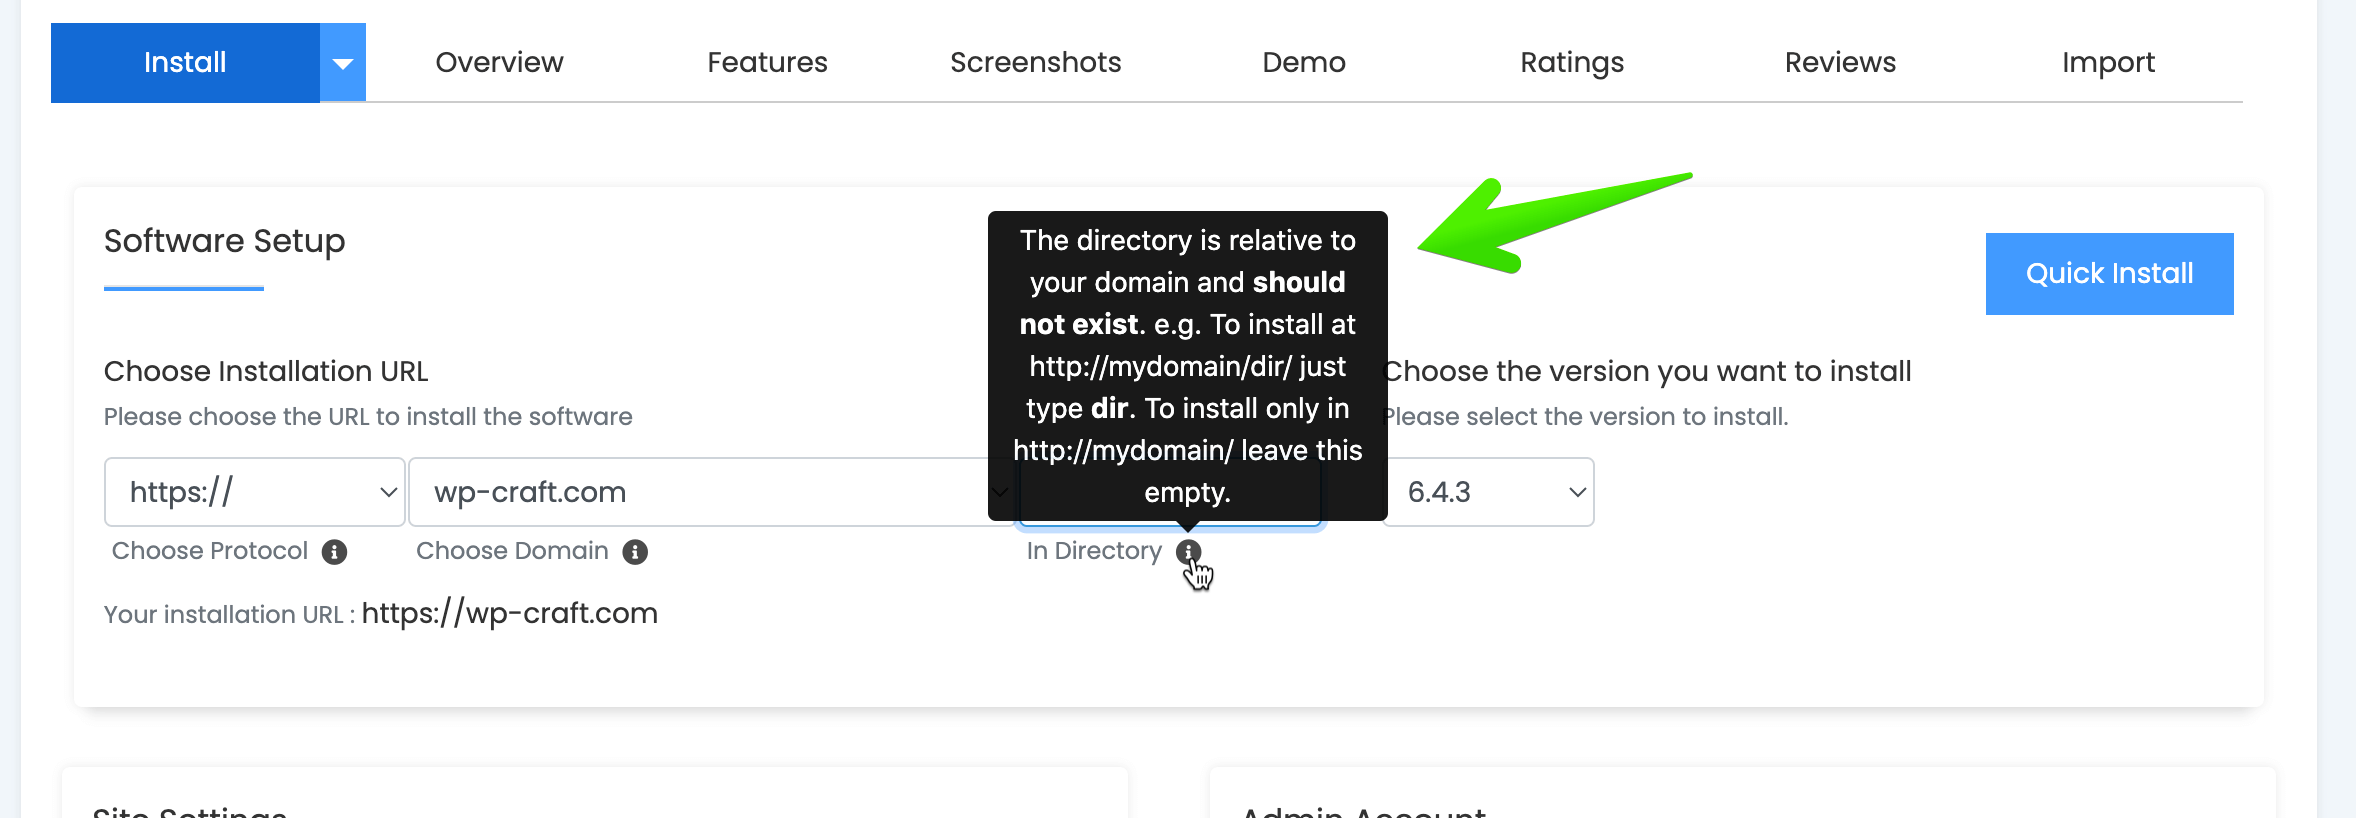
Task: Click the blue Install tab
Action: 185,62
